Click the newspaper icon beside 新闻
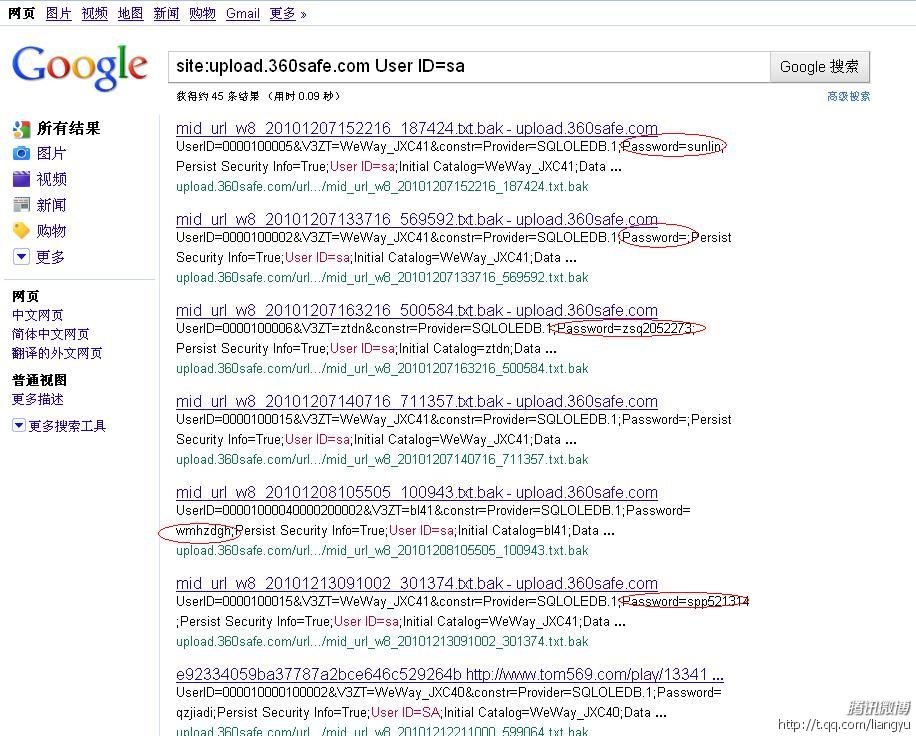The image size is (916, 736). [22, 204]
